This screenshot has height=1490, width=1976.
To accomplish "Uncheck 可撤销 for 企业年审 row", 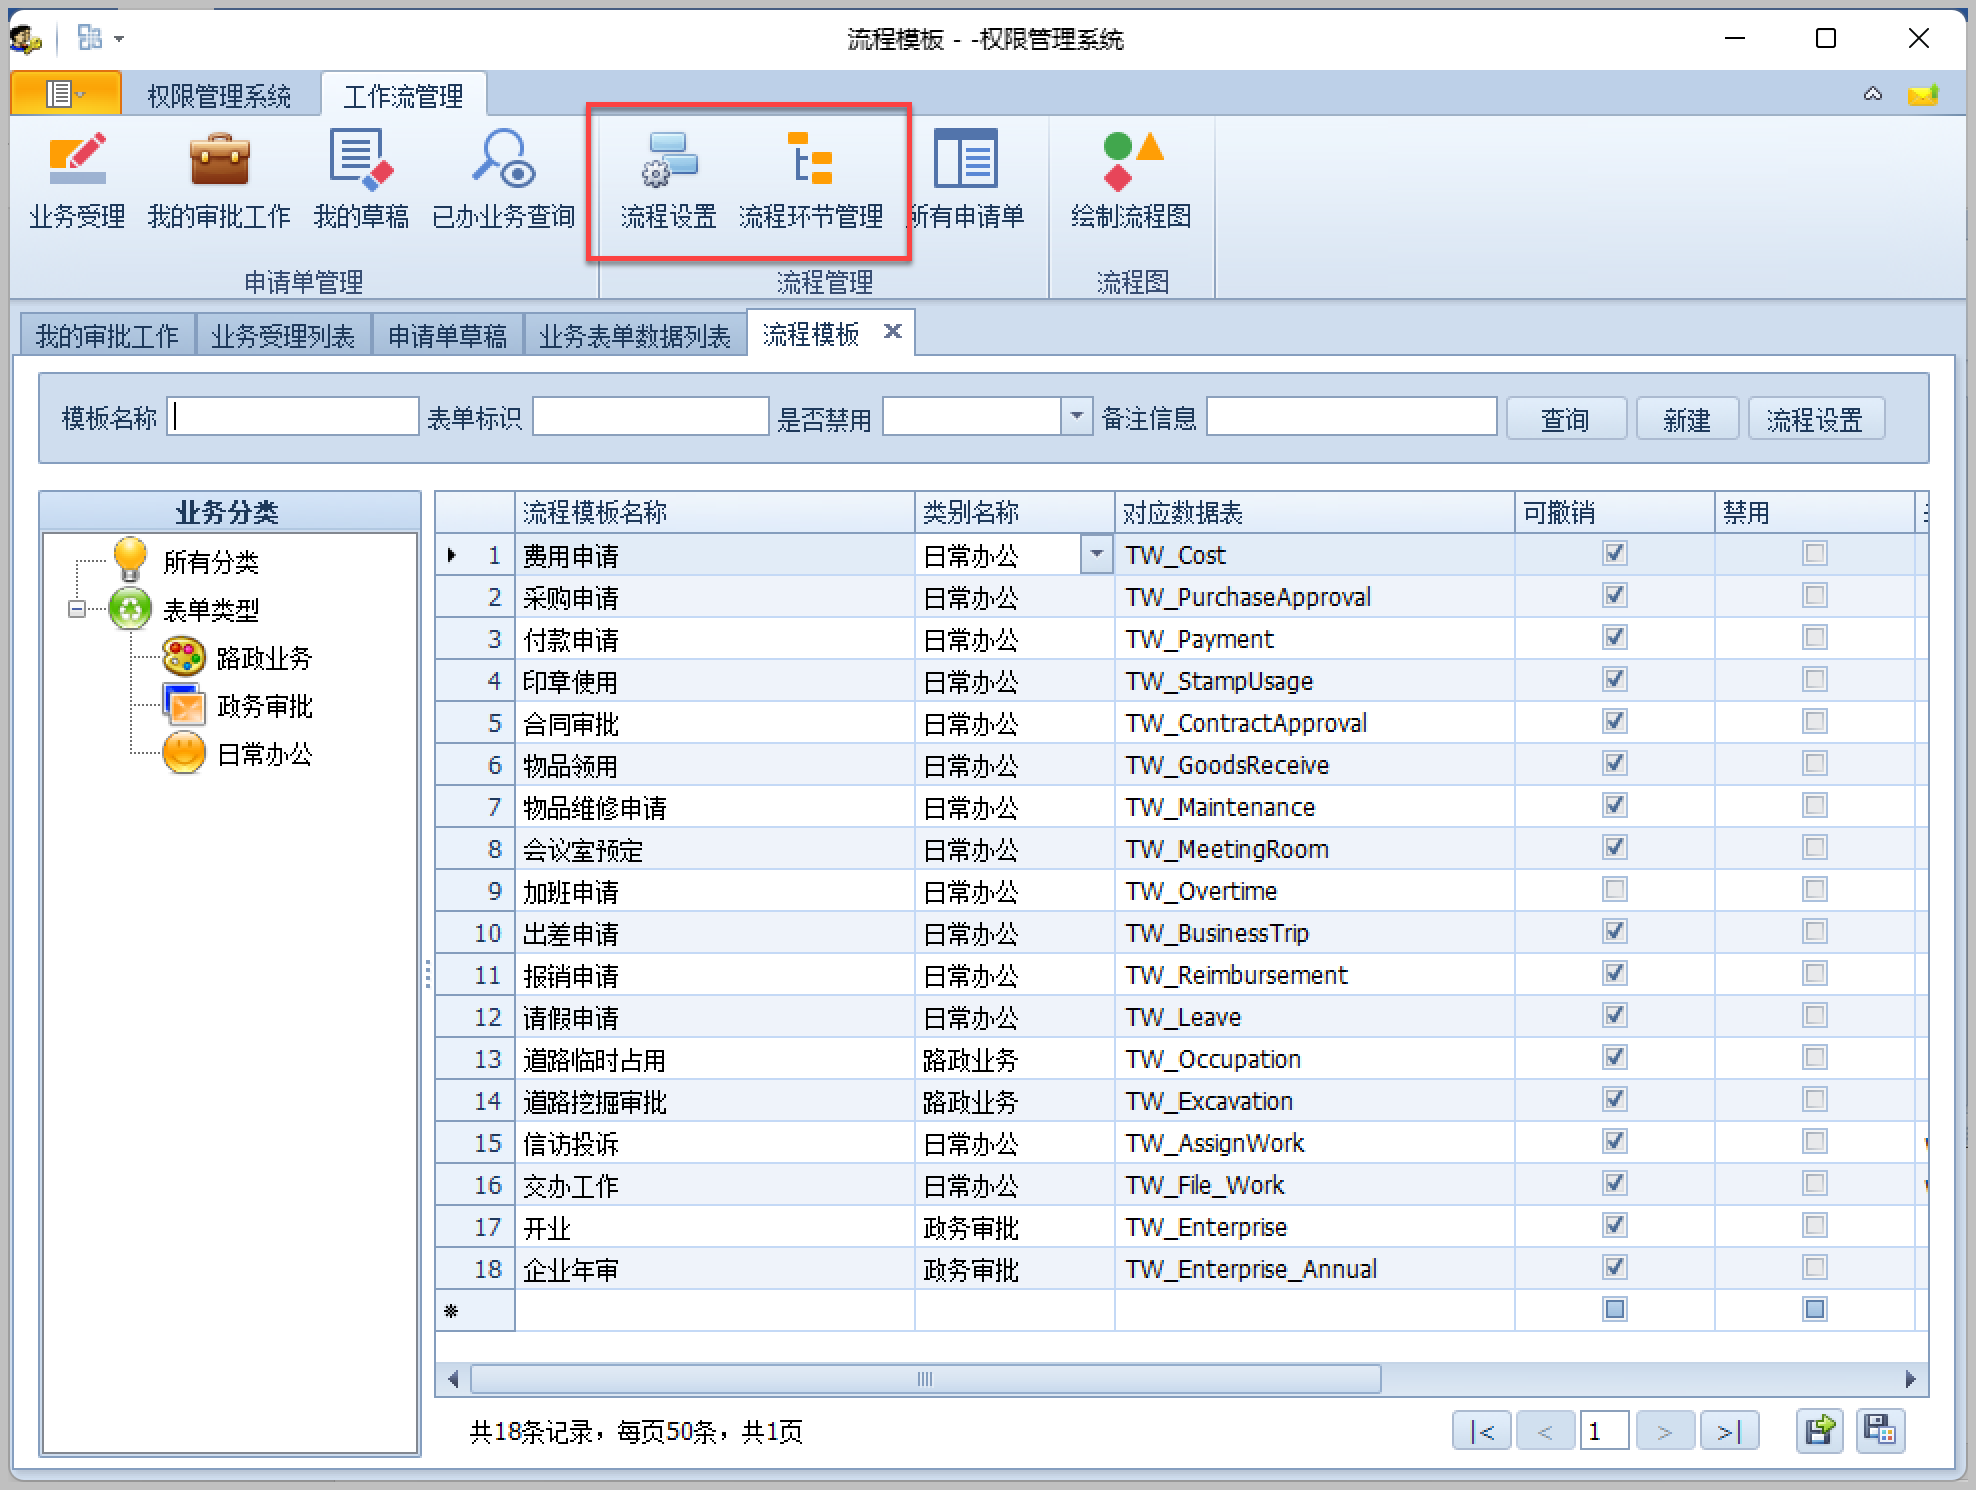I will tap(1614, 1267).
